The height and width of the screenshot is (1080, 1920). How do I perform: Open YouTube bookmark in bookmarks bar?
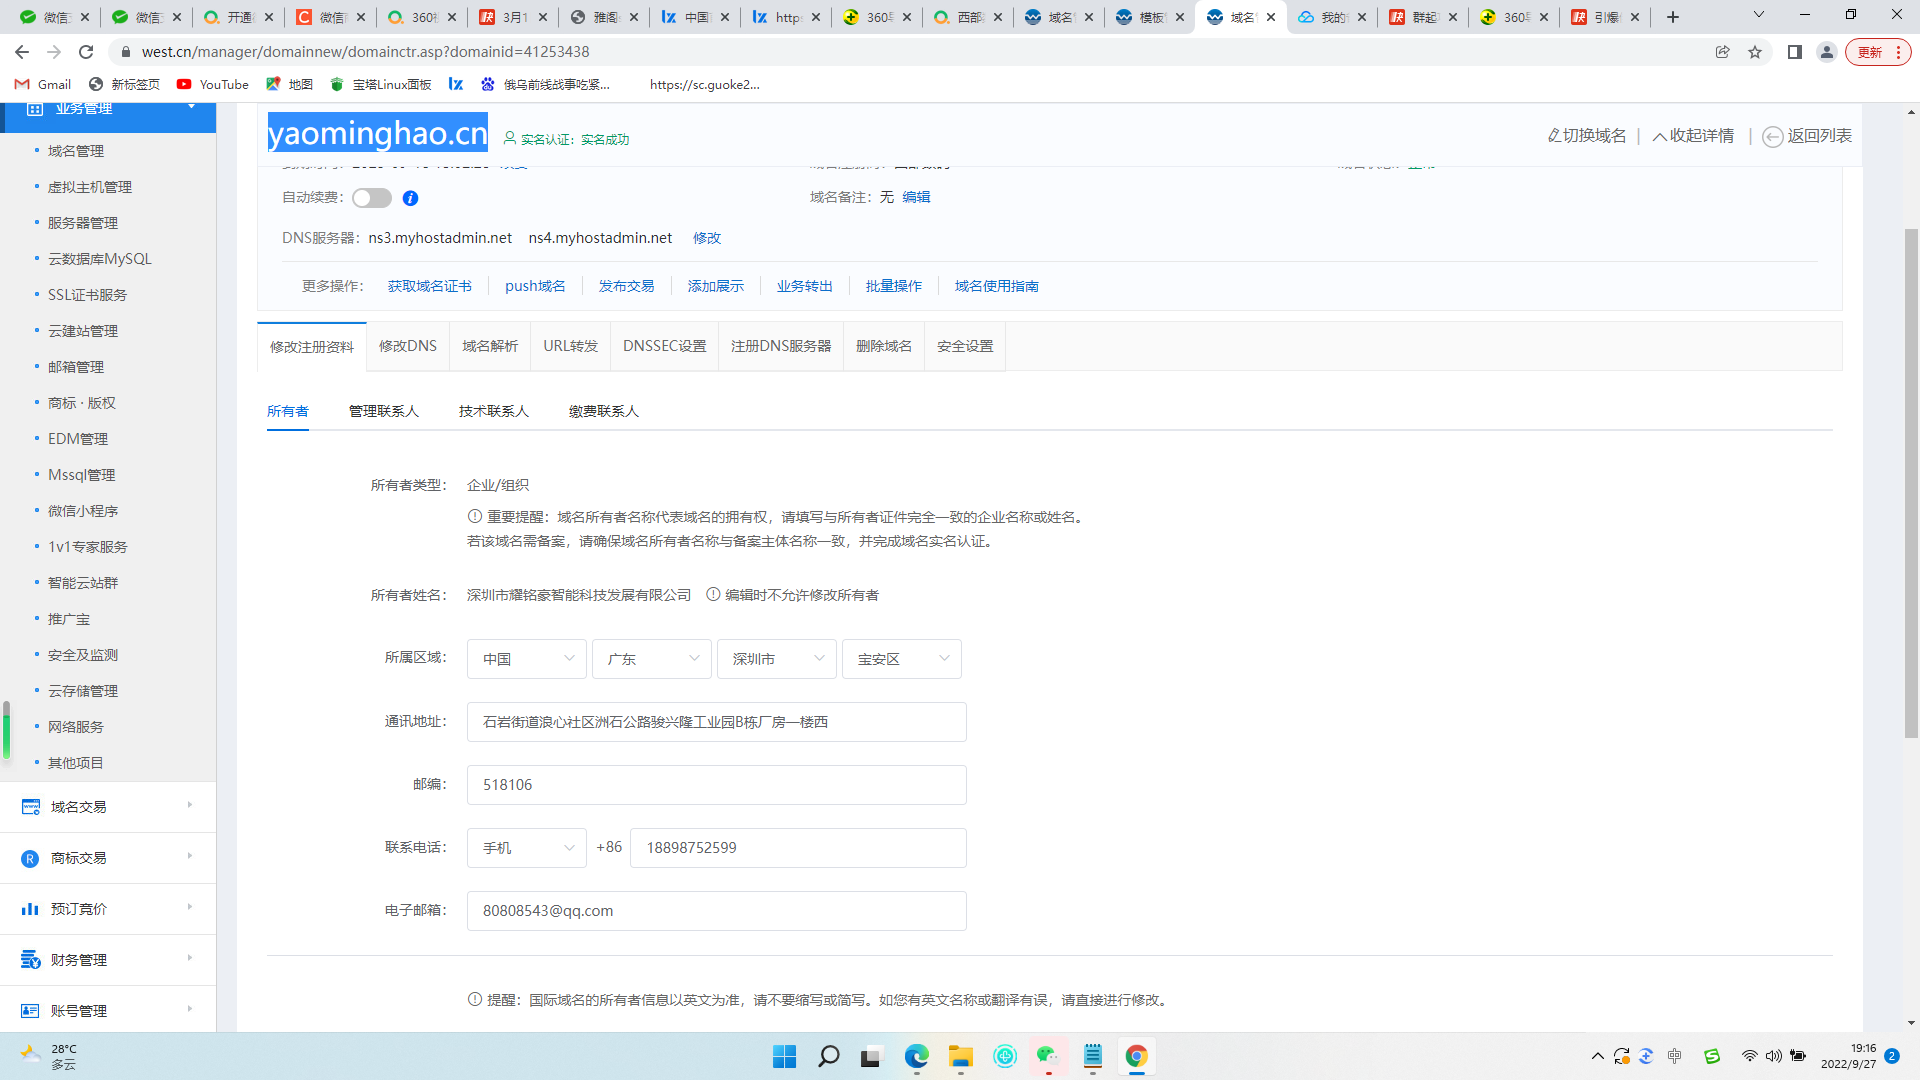pos(212,84)
